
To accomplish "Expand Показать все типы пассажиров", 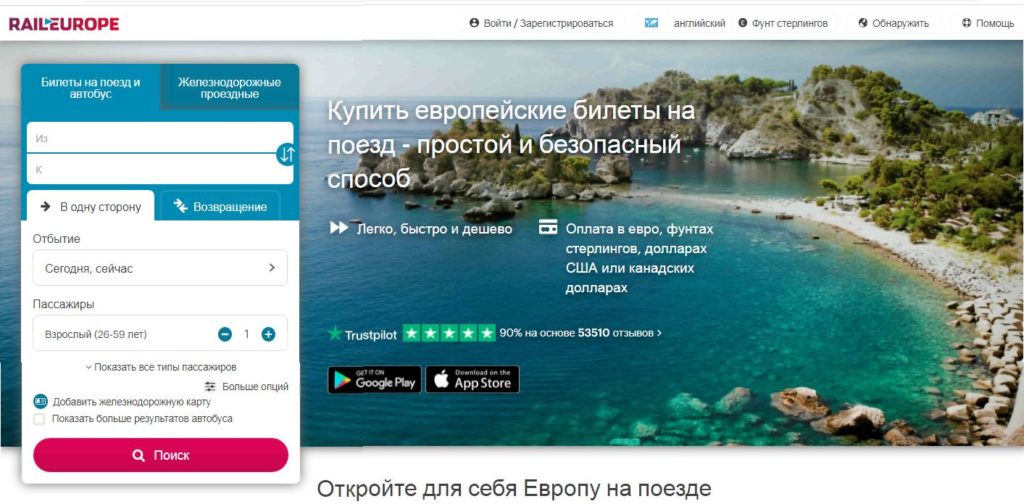I will pos(161,367).
